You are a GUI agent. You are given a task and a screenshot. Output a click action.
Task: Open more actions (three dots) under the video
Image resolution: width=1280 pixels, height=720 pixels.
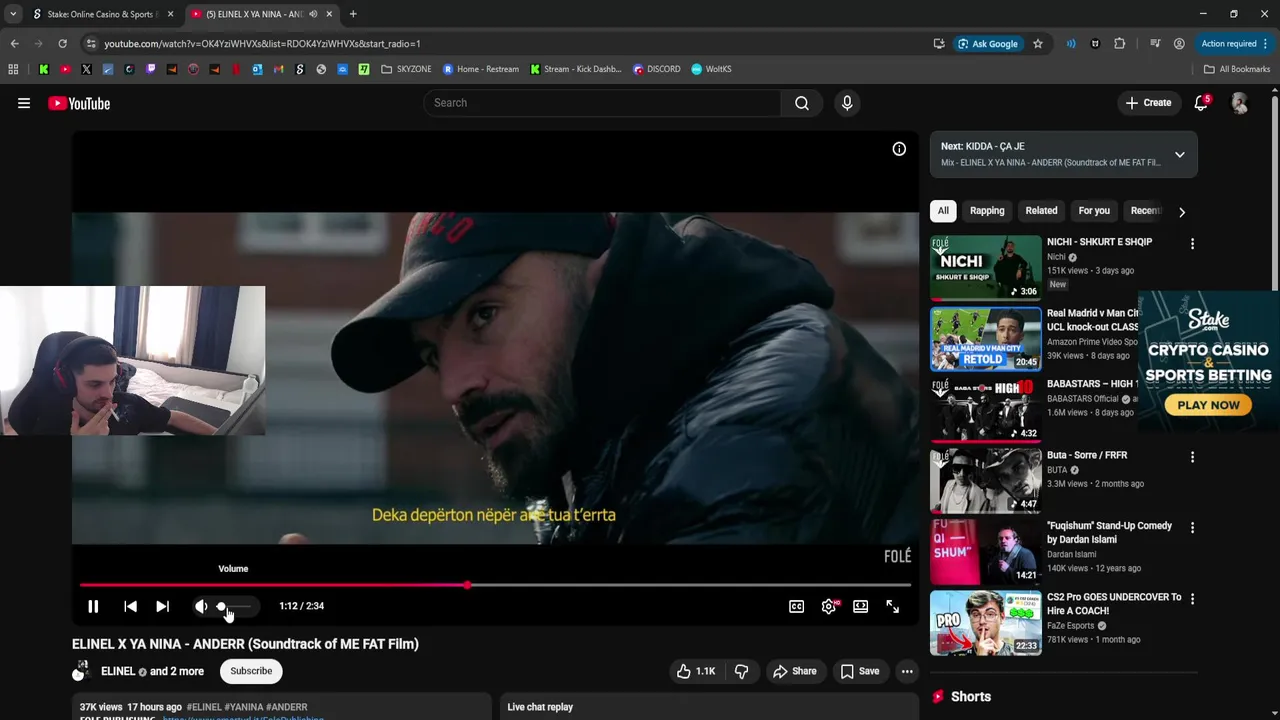[x=907, y=671]
